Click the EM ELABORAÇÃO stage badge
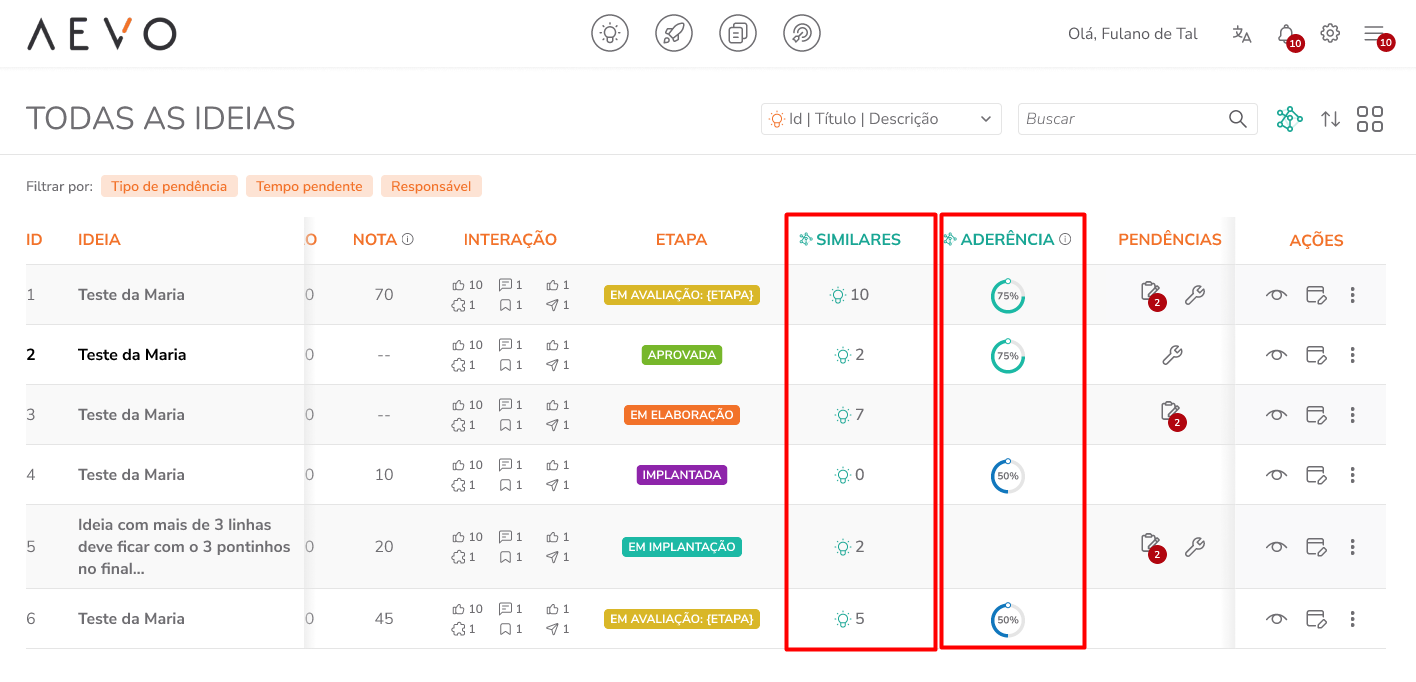The width and height of the screenshot is (1416, 682). [682, 415]
